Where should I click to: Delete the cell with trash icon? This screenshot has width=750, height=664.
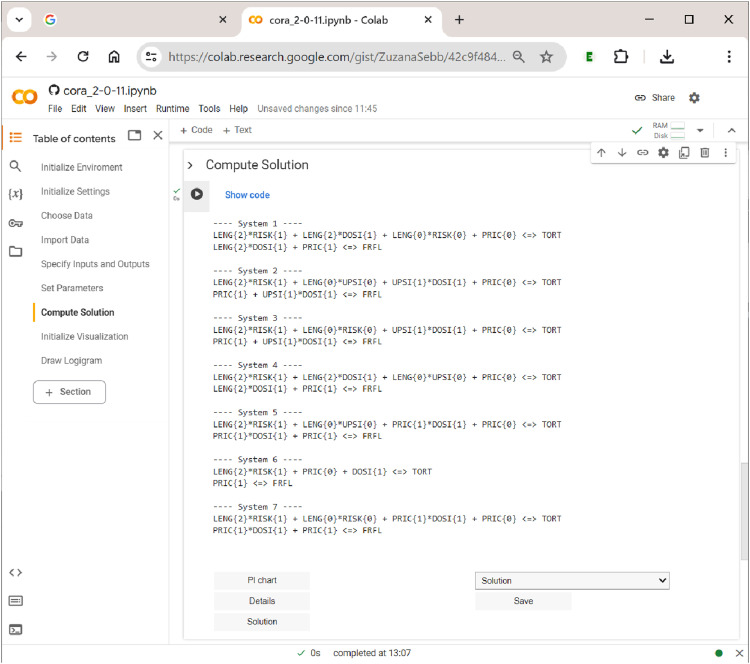[x=705, y=153]
